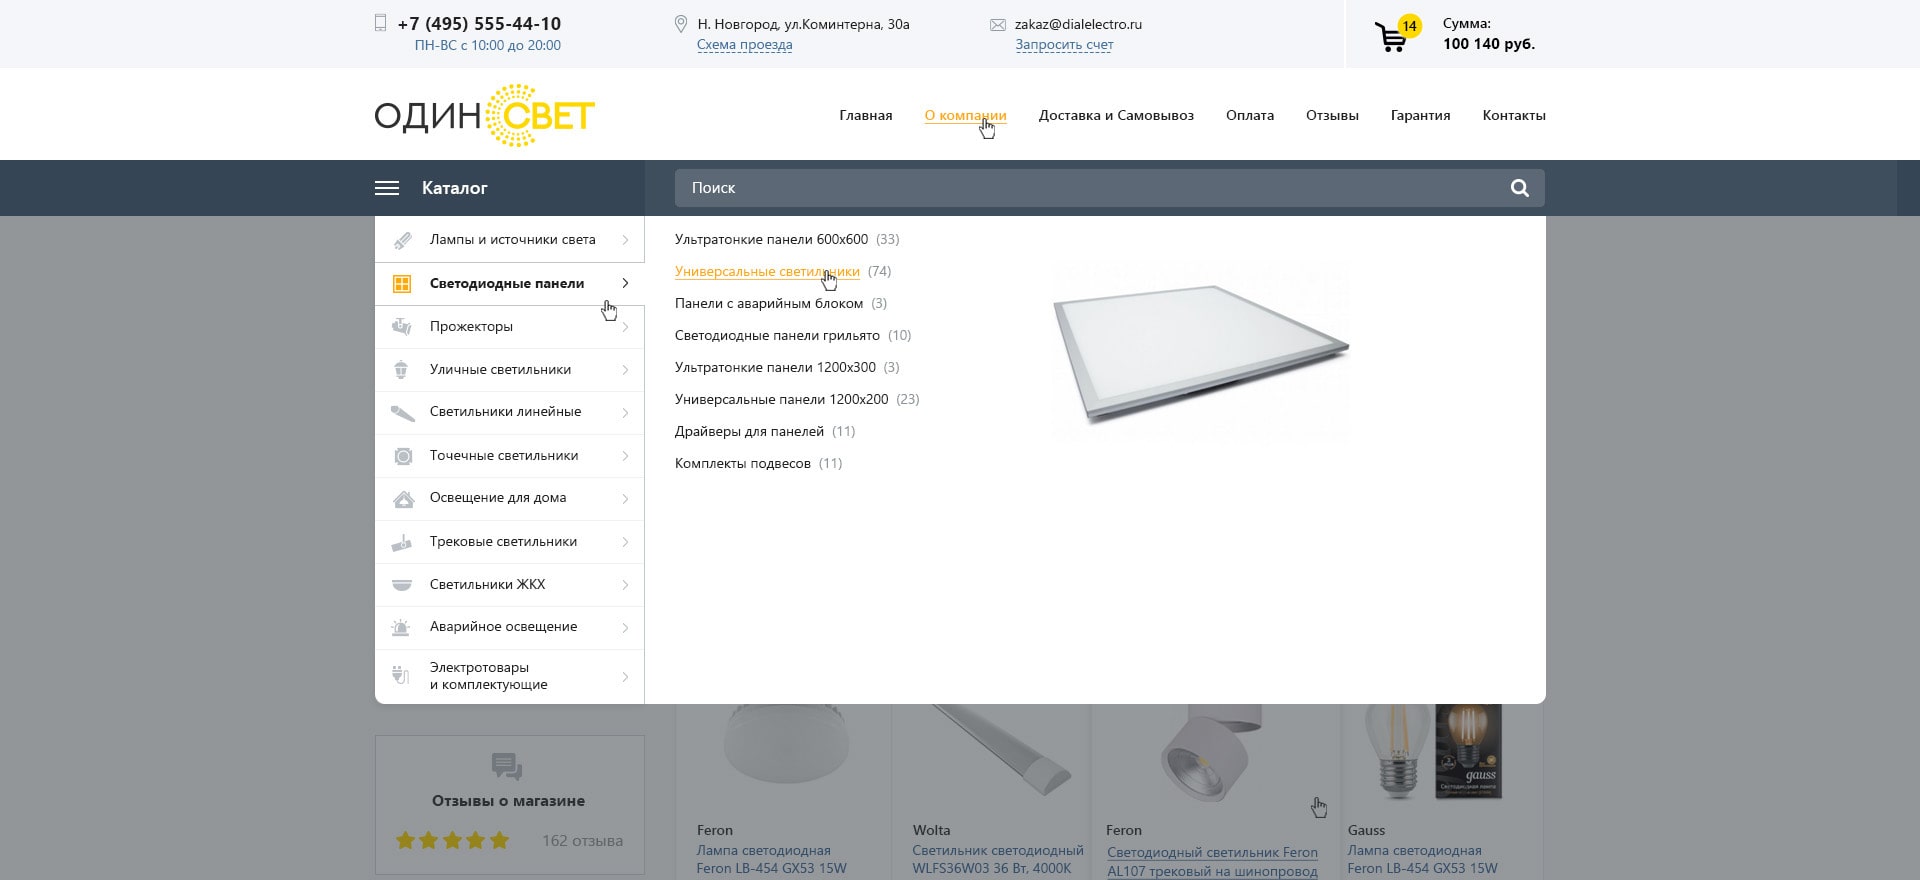Expand the Аварийное освещение arrow

tap(625, 628)
